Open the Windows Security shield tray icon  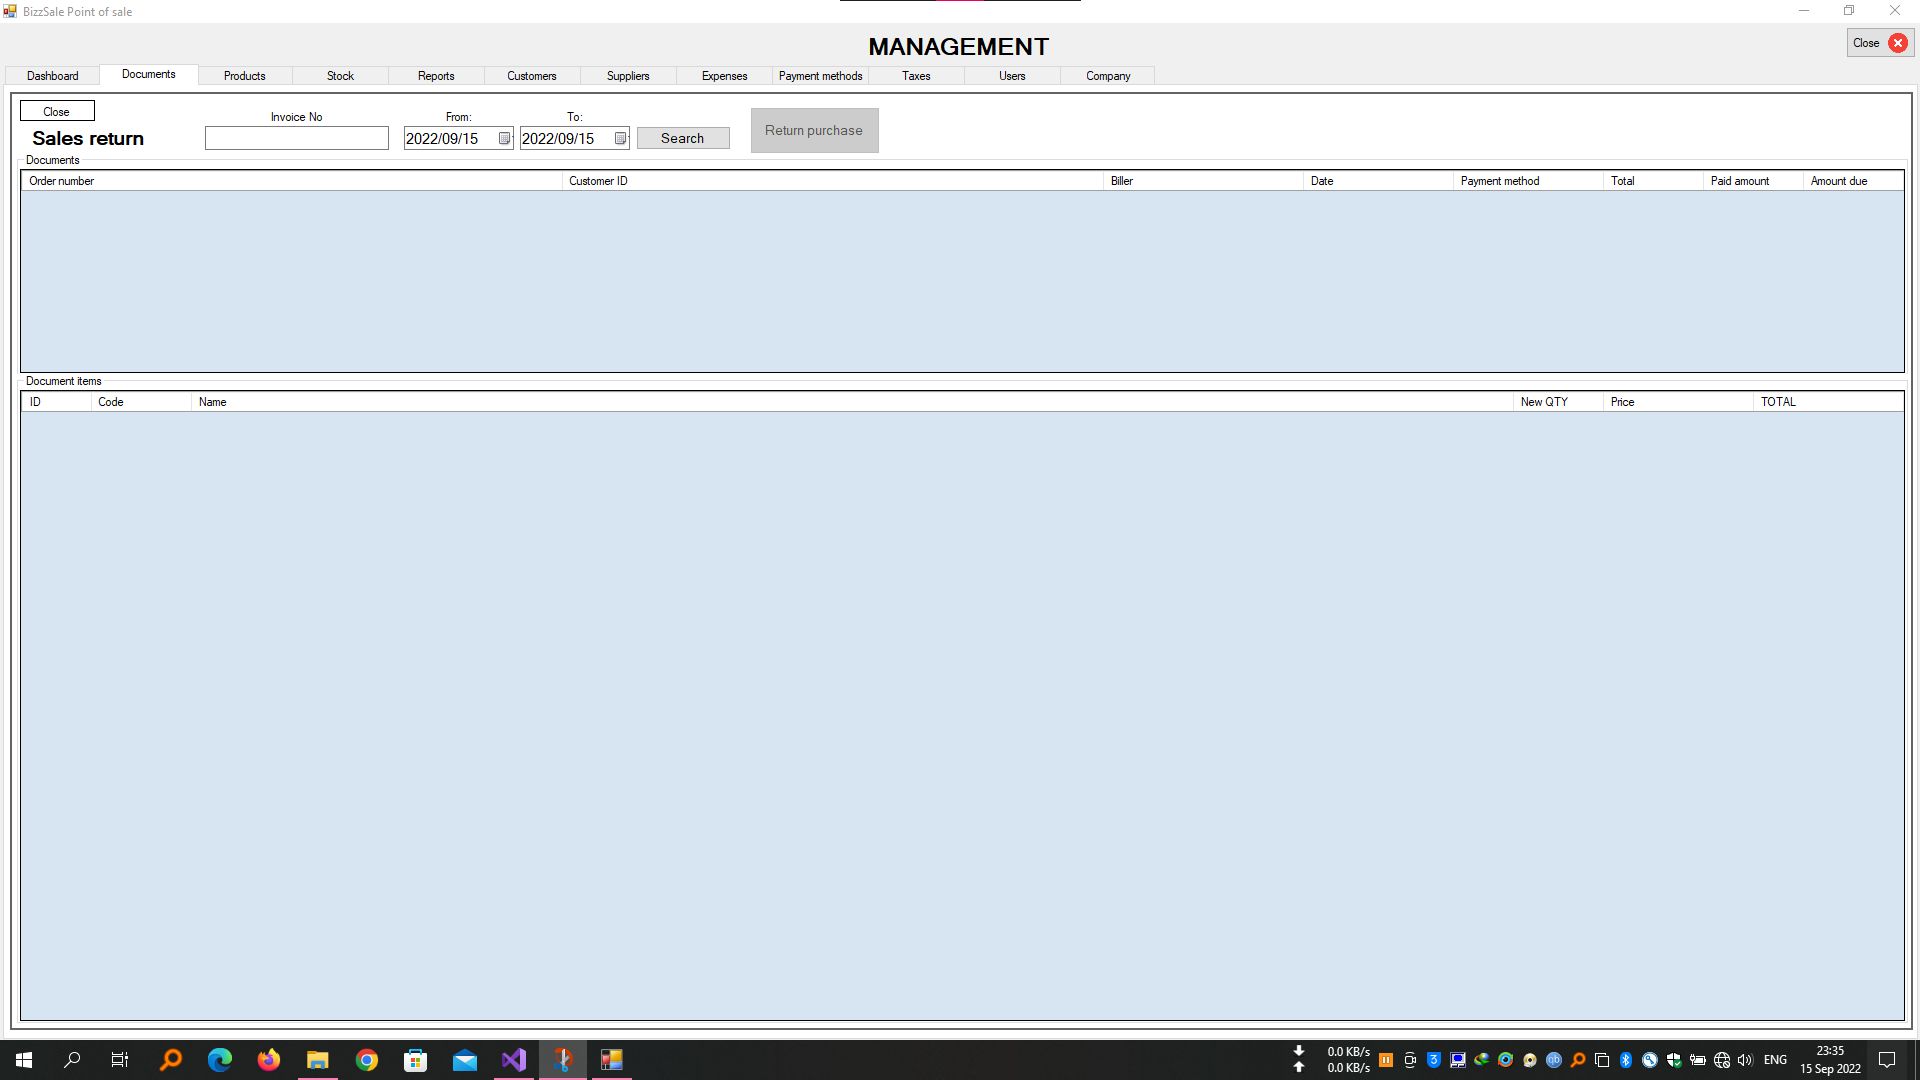click(x=1673, y=1060)
